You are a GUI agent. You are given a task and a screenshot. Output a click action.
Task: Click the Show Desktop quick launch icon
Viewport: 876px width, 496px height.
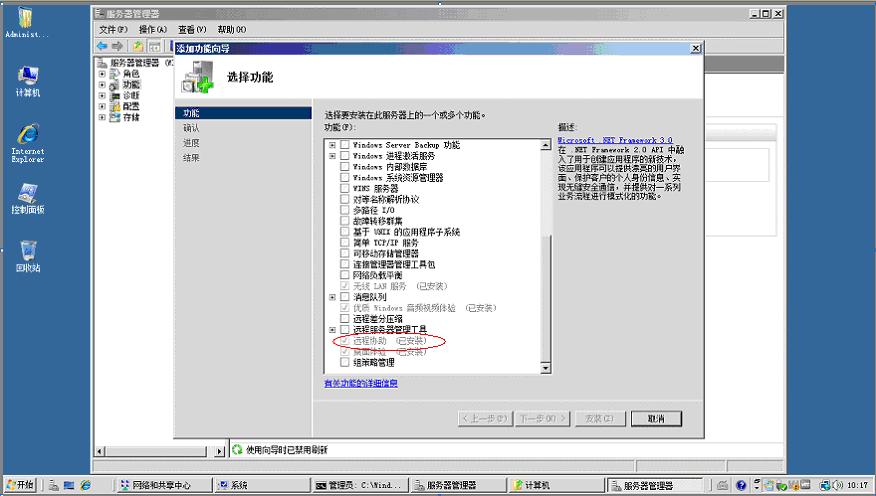coord(69,485)
